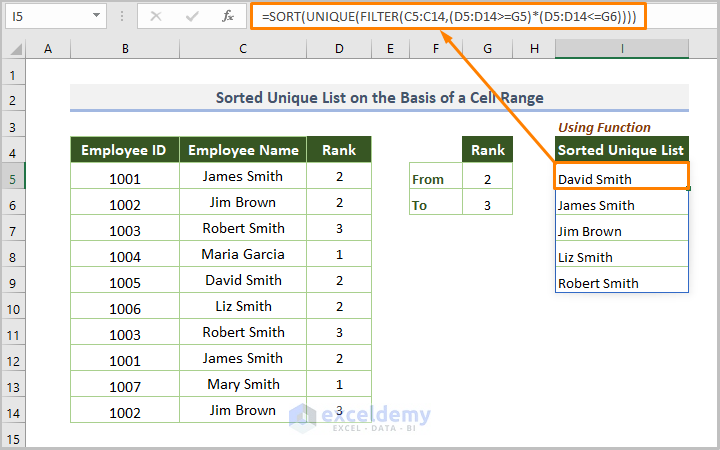720x450 pixels.
Task: Click the Enter checkmark icon in formula bar
Action: [191, 17]
